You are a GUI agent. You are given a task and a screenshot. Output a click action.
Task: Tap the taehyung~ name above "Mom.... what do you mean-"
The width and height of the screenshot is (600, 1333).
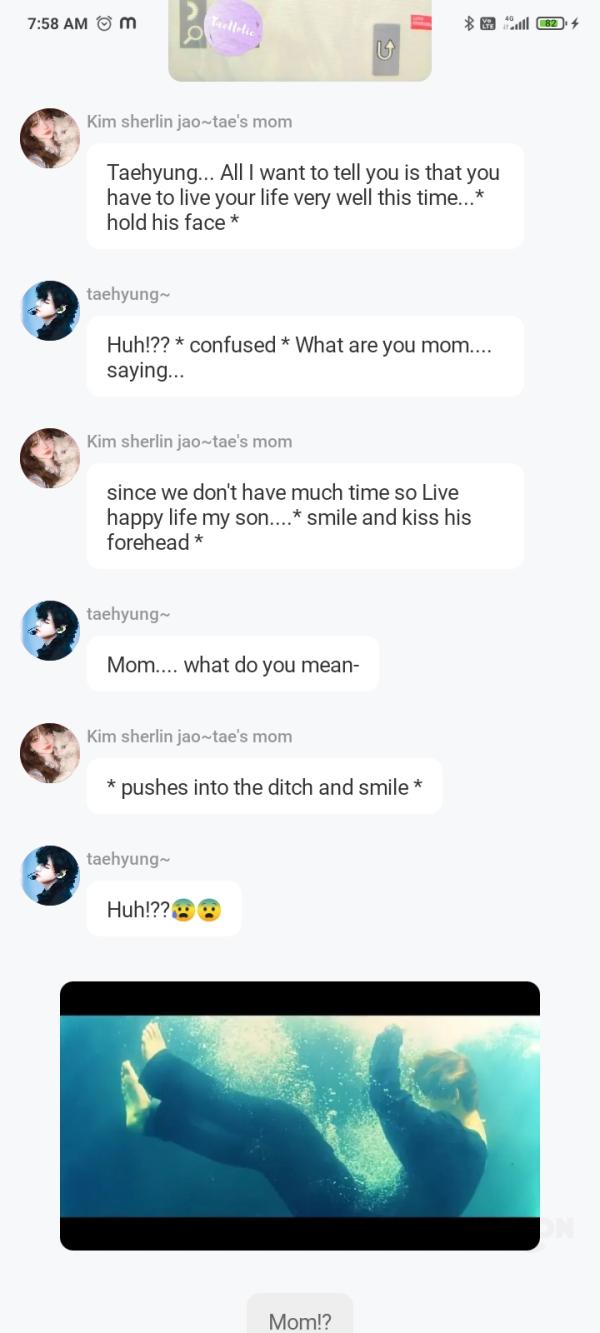[x=129, y=614]
